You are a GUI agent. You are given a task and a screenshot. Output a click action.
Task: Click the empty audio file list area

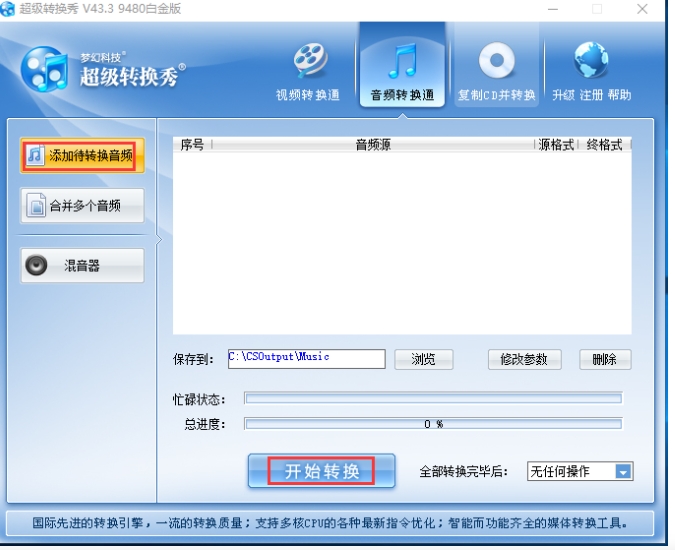(x=402, y=243)
